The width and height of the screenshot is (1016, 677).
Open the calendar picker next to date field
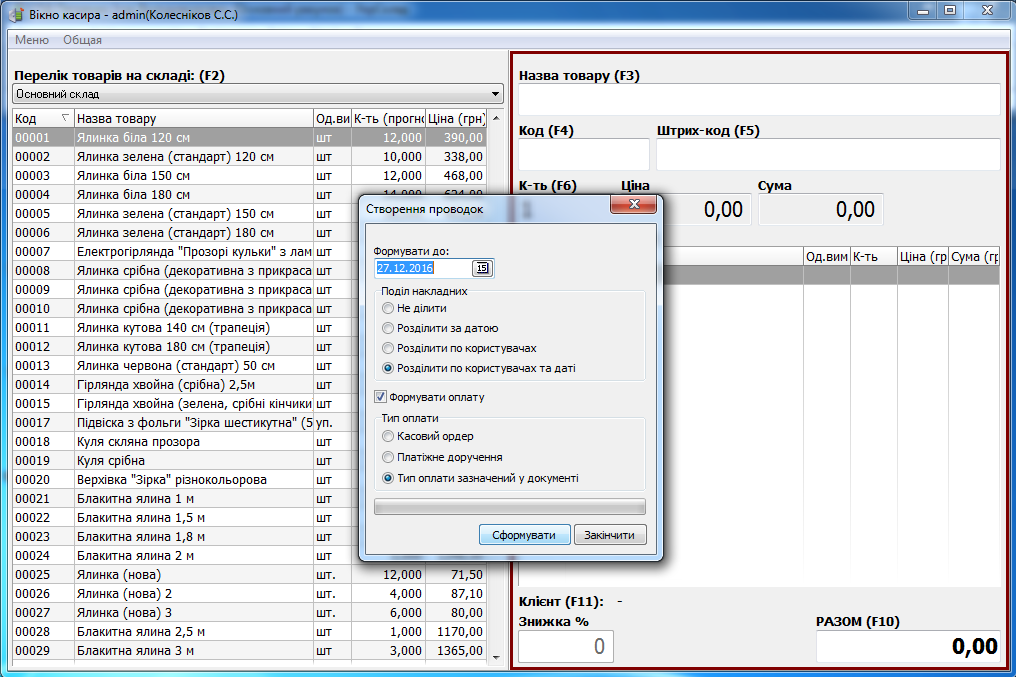coord(483,268)
